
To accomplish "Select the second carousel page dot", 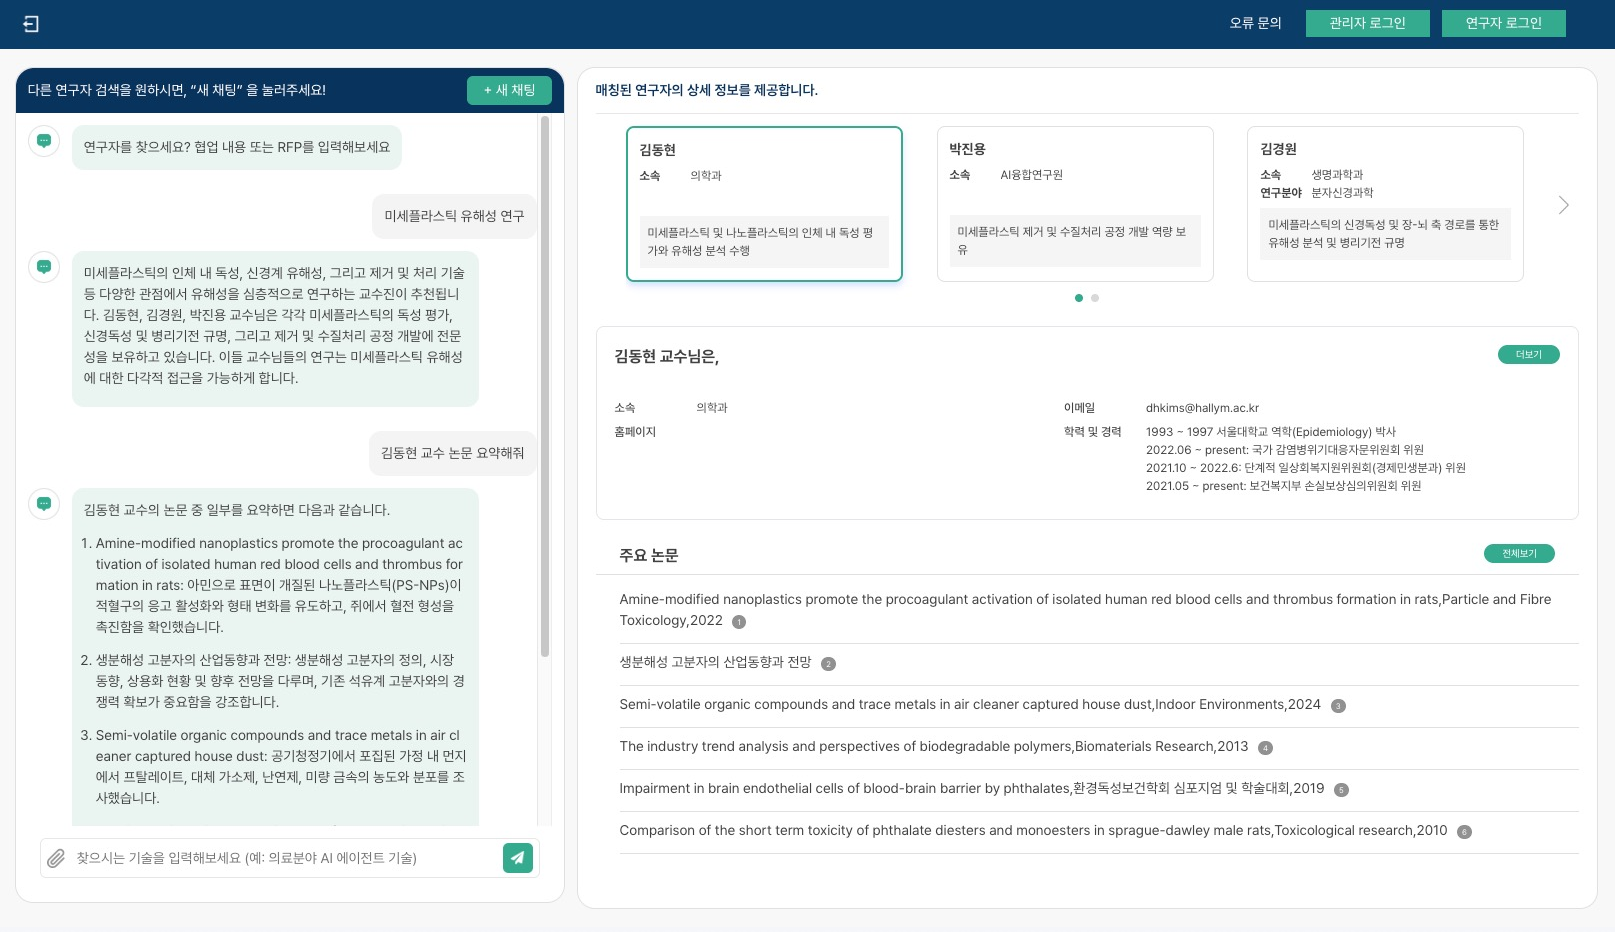I will pyautogui.click(x=1095, y=298).
